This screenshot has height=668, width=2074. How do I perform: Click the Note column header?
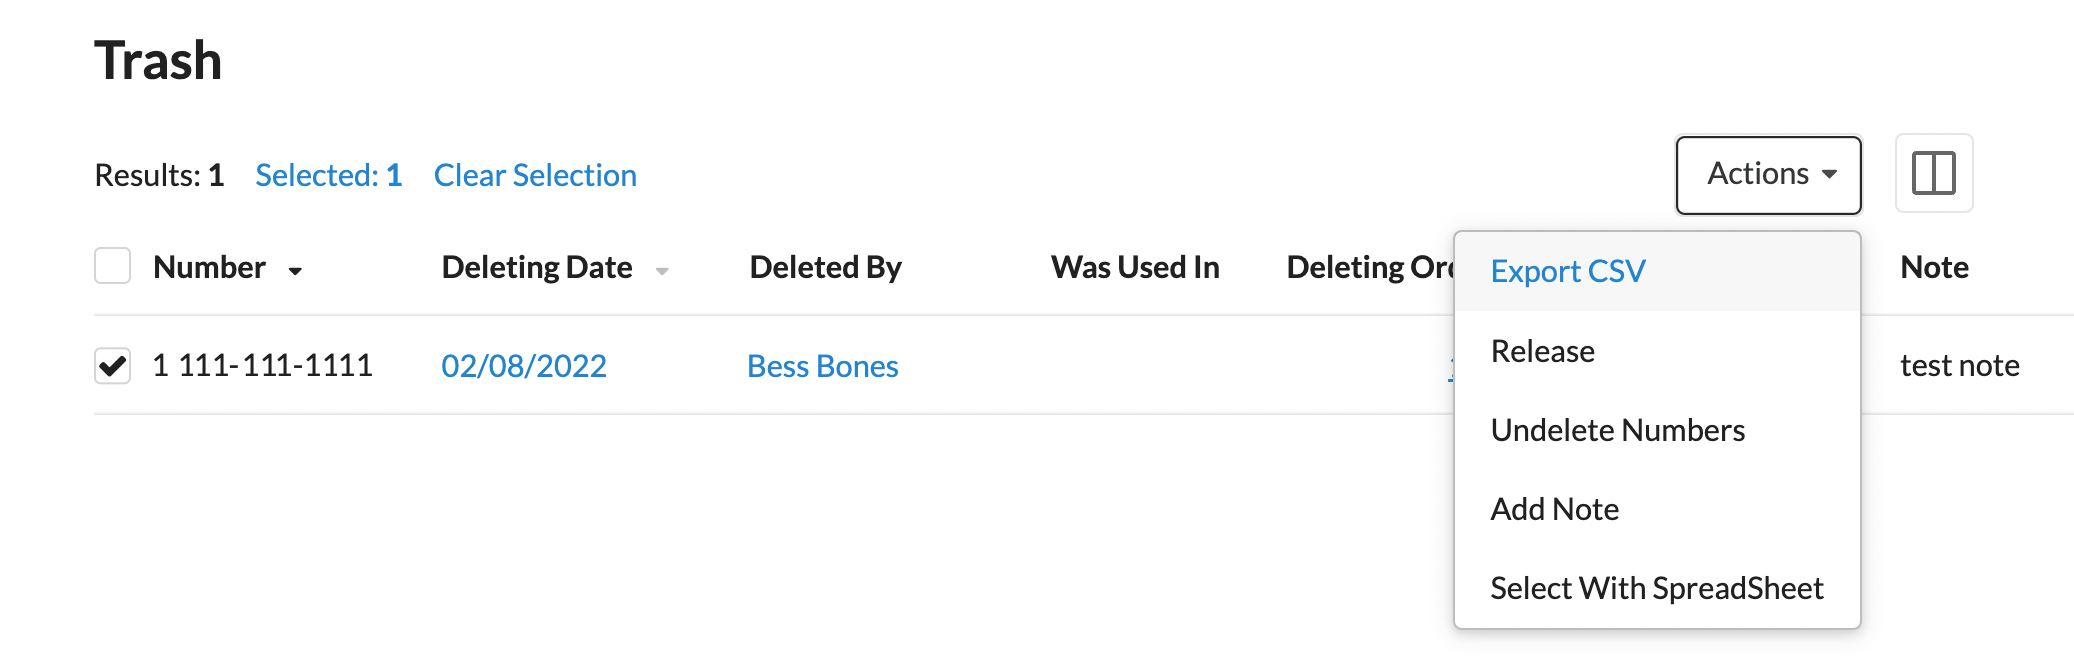pyautogui.click(x=1934, y=267)
